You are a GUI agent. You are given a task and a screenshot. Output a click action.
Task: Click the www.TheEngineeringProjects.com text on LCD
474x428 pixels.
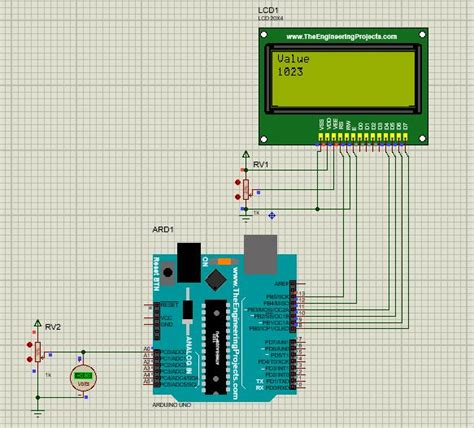point(342,37)
